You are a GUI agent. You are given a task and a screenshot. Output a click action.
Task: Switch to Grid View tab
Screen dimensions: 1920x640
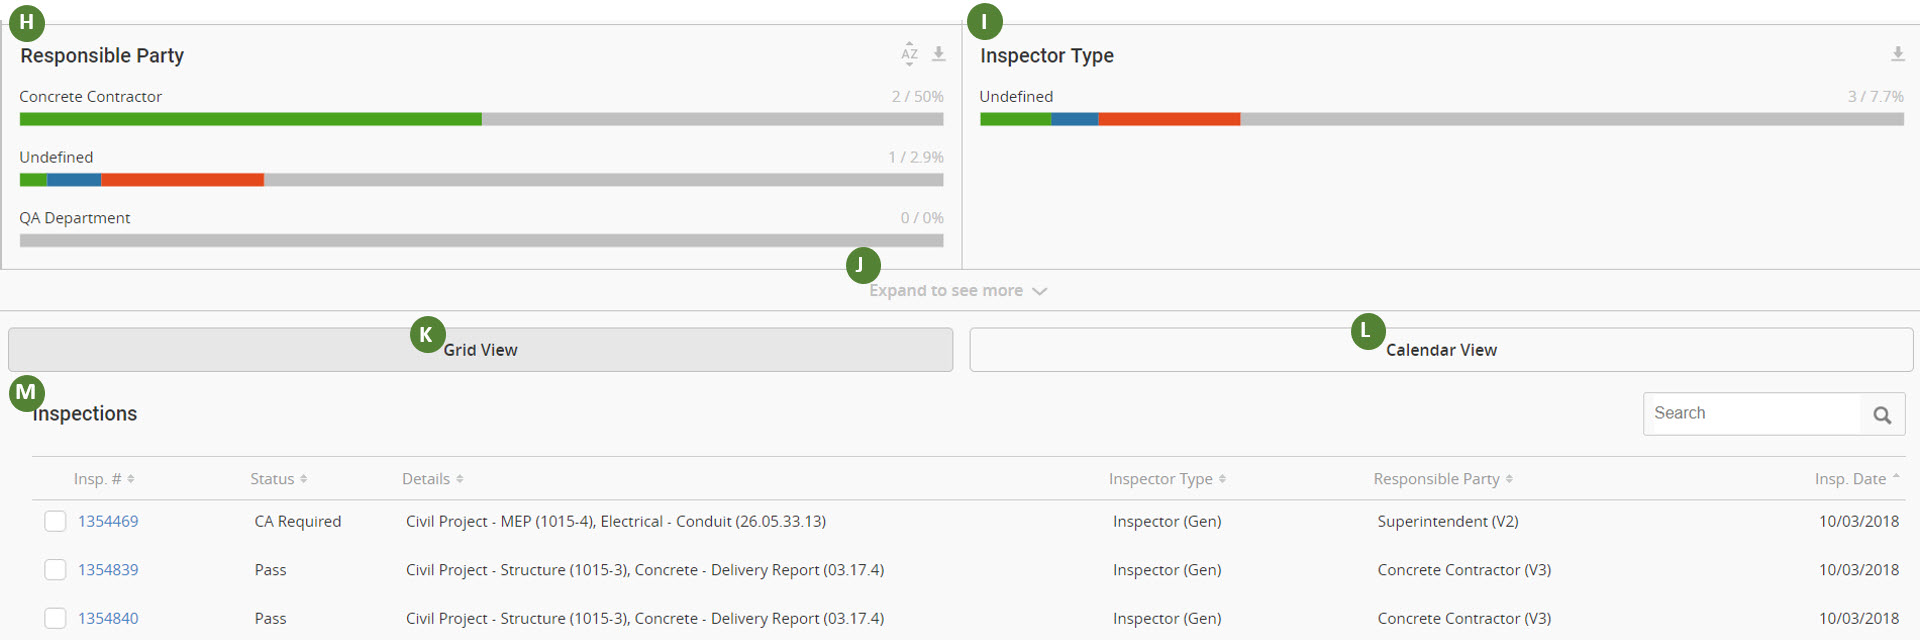click(481, 350)
